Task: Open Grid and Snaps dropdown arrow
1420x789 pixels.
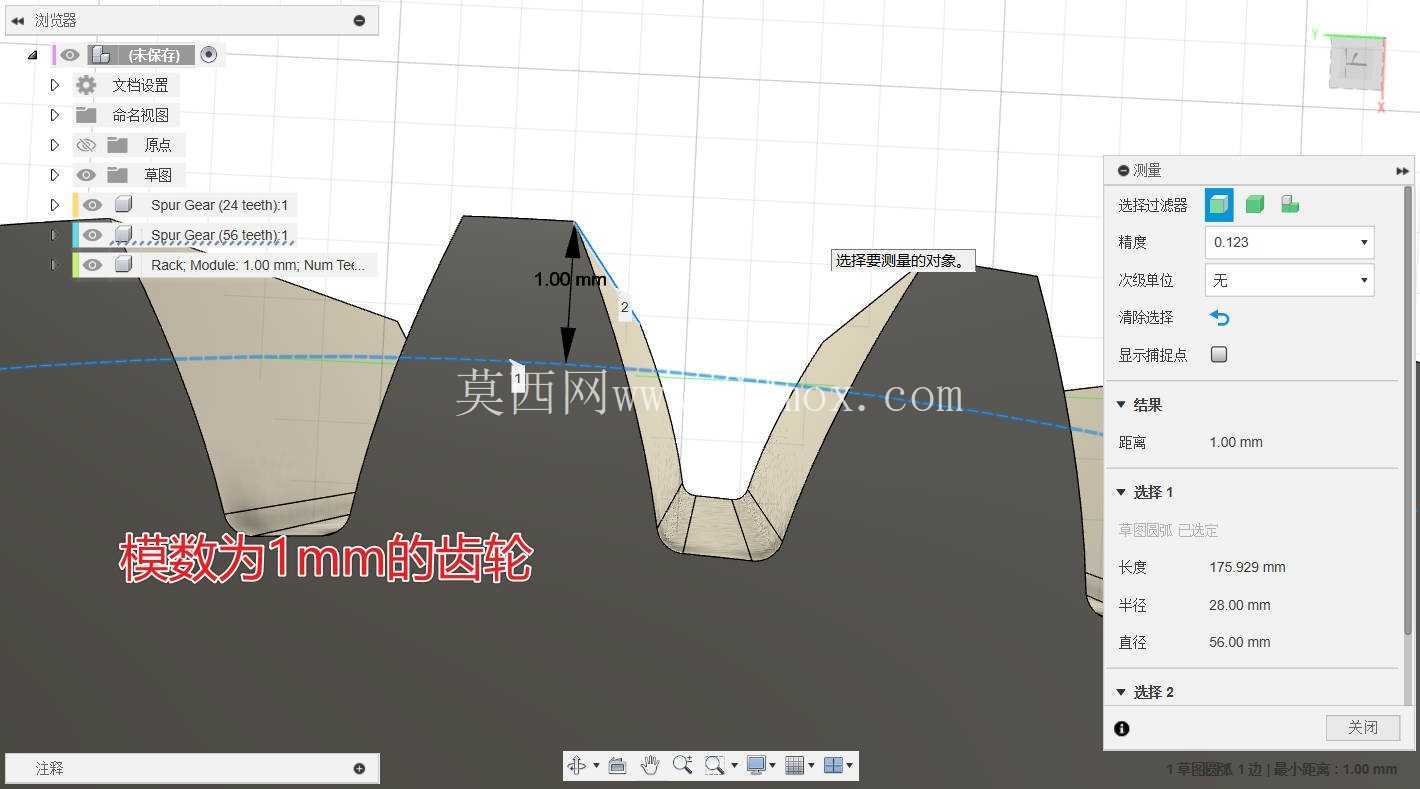Action: (812, 766)
